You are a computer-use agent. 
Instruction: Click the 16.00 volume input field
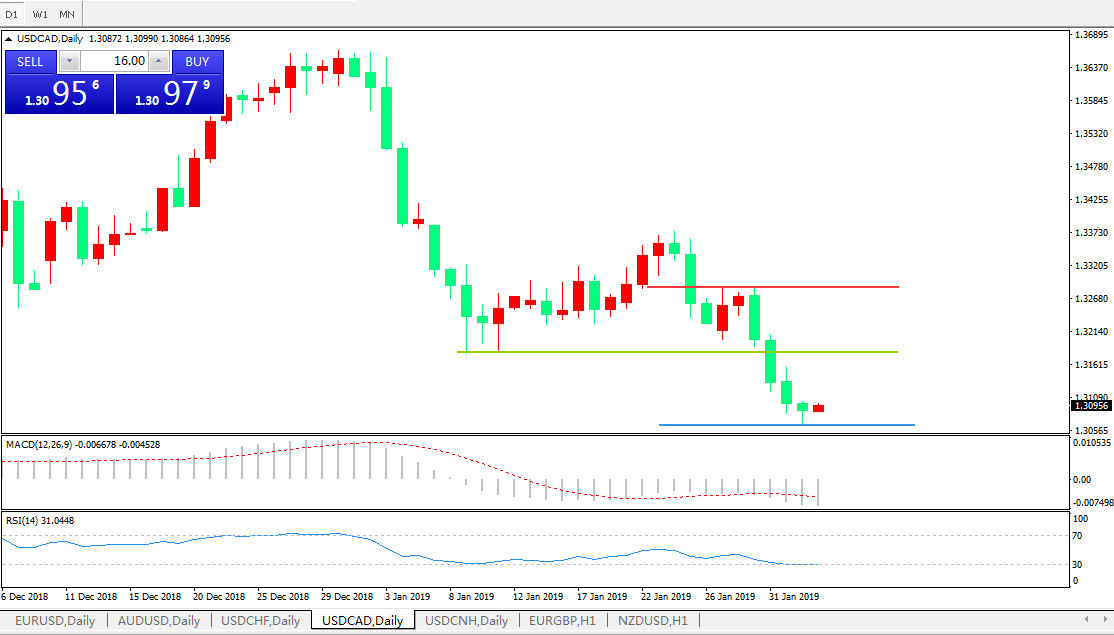[114, 61]
